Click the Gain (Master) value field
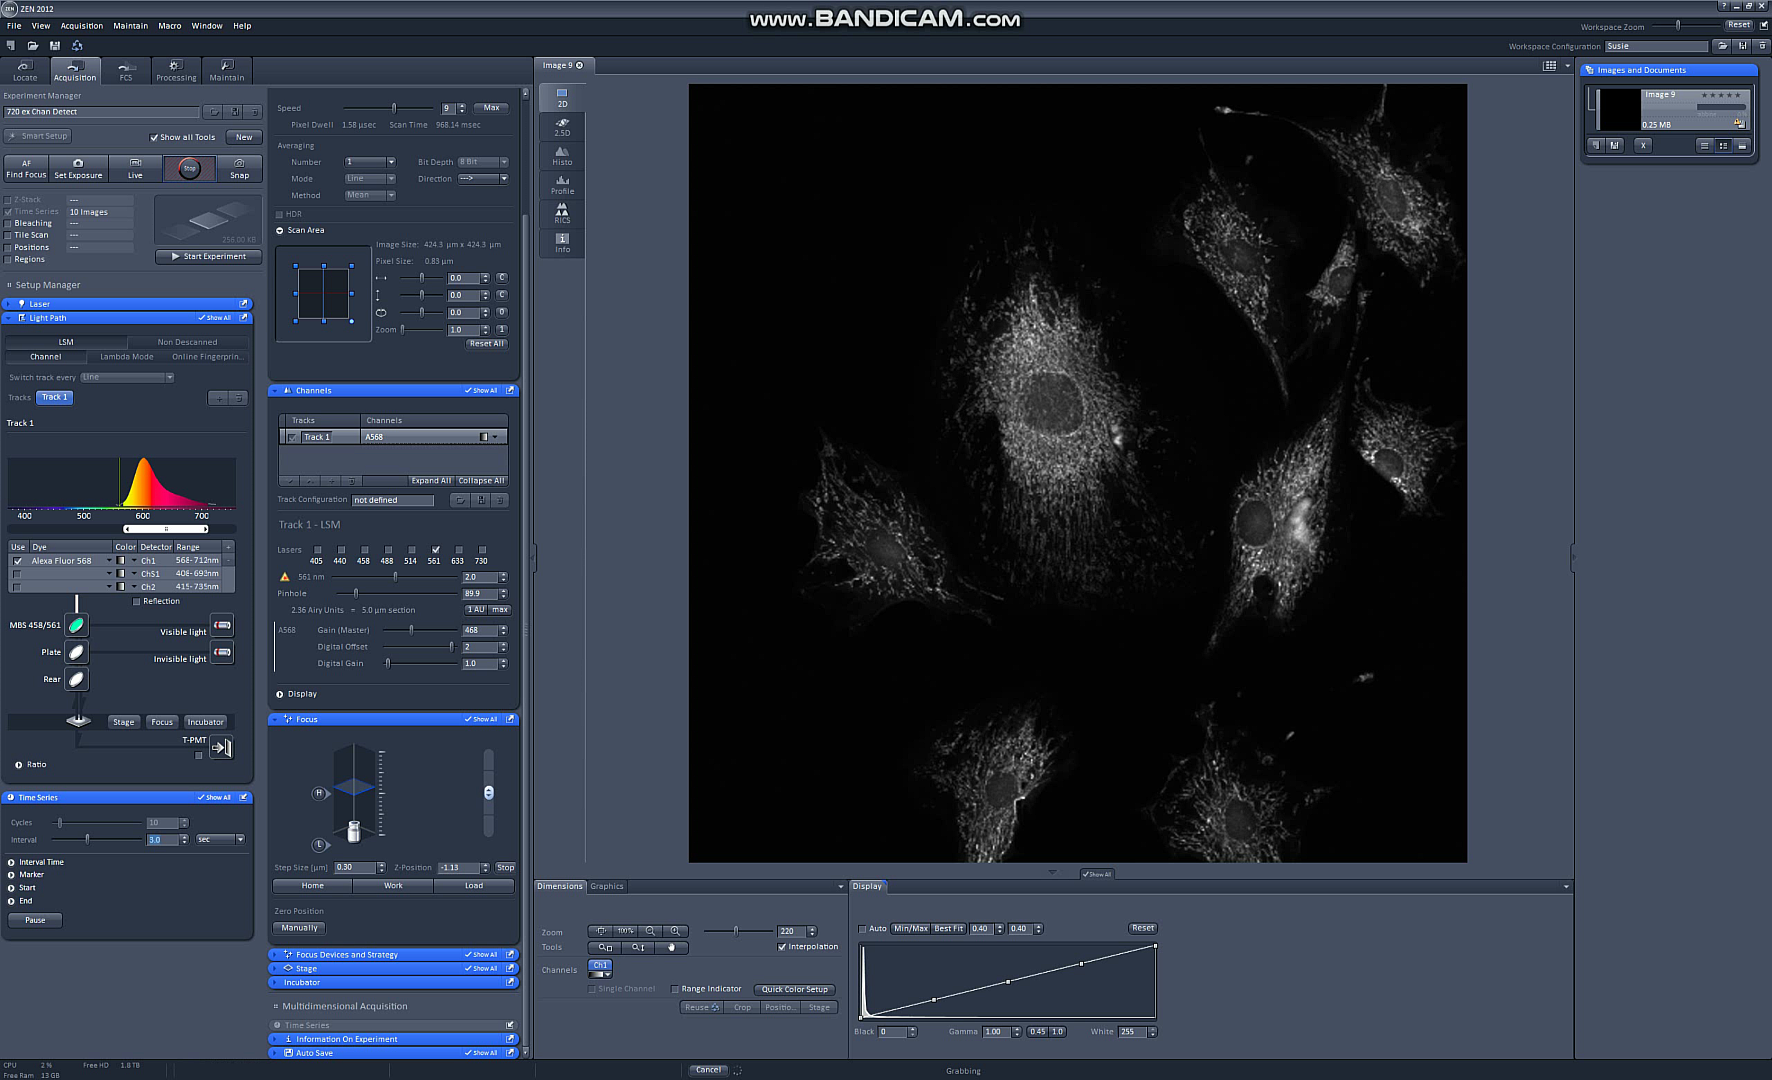1772x1080 pixels. click(478, 631)
